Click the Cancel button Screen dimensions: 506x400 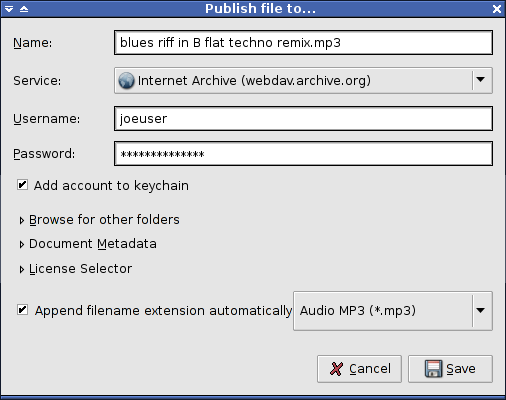[359, 369]
